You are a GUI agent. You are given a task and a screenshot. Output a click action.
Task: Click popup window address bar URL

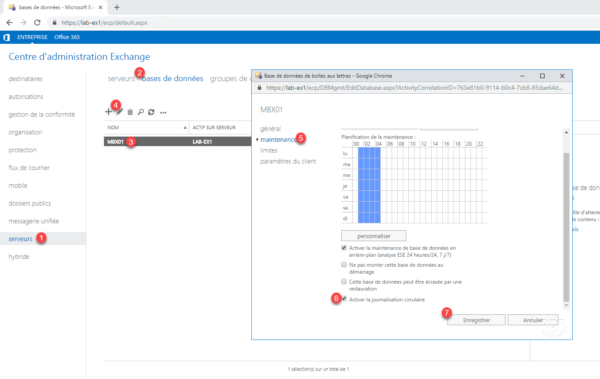click(414, 88)
